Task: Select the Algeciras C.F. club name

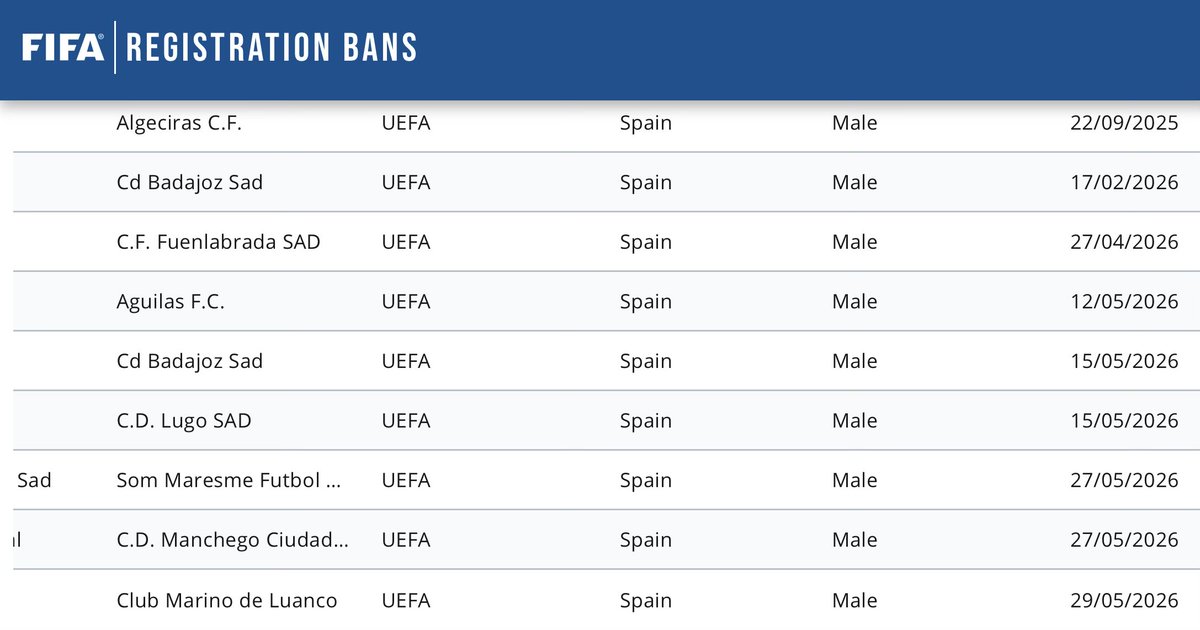Action: 179,123
